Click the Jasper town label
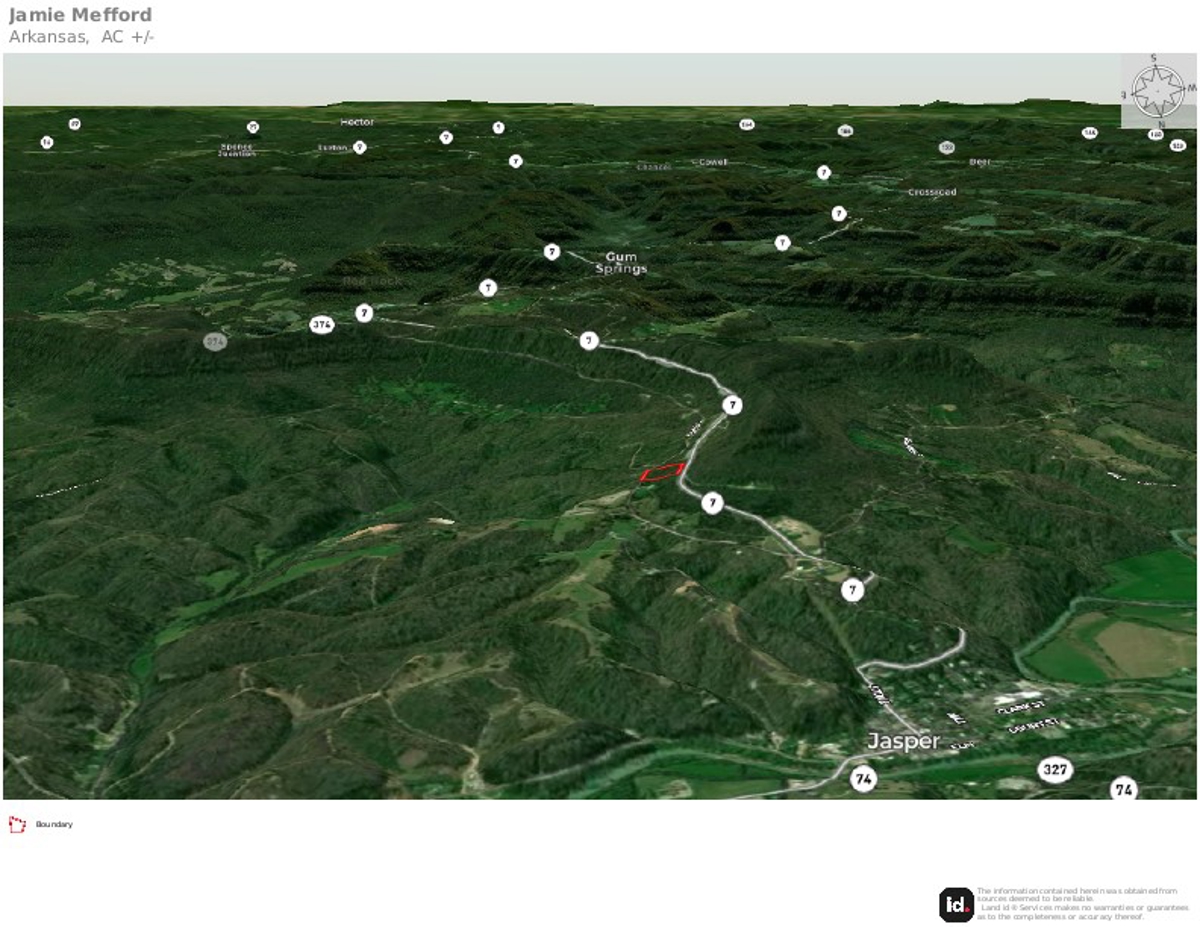The image size is (1200, 927). 903,741
